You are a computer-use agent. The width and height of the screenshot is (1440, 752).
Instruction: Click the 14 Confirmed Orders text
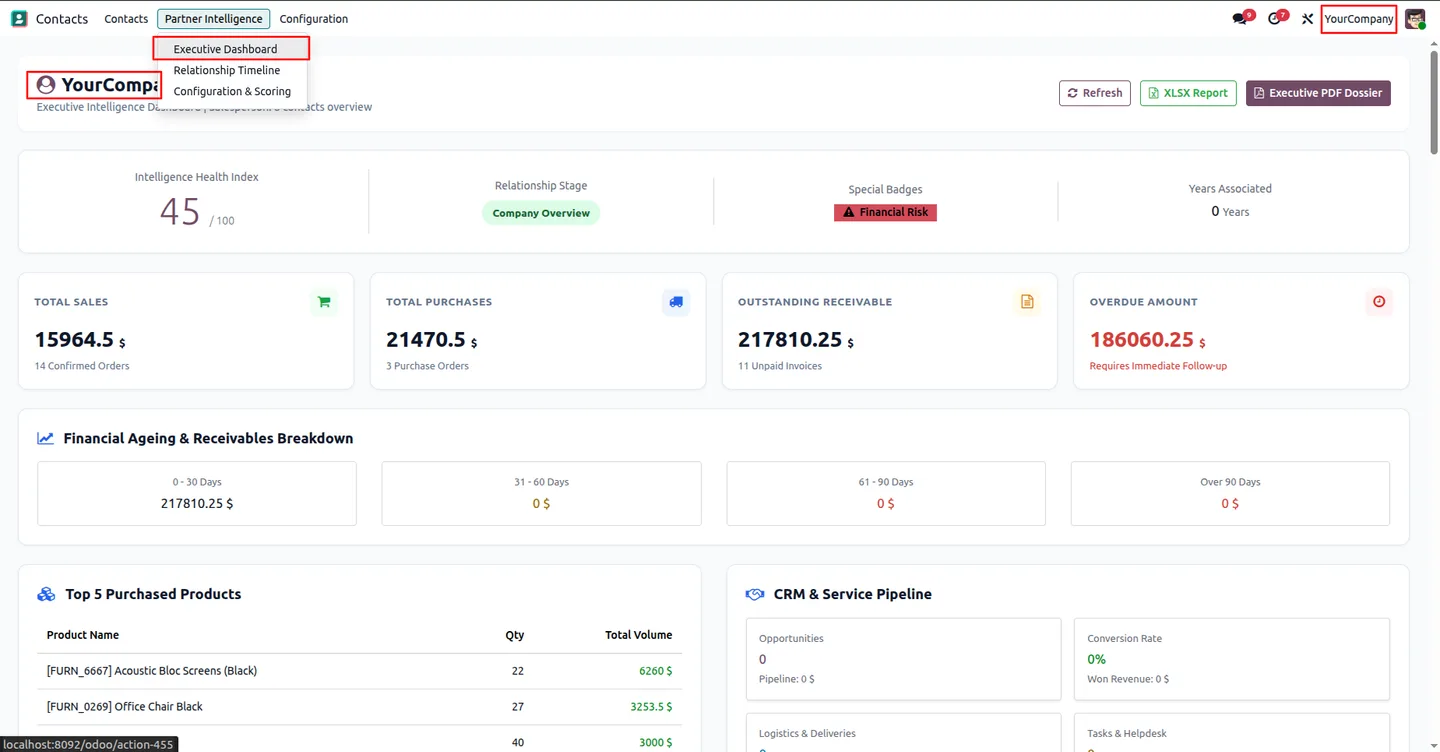(82, 366)
